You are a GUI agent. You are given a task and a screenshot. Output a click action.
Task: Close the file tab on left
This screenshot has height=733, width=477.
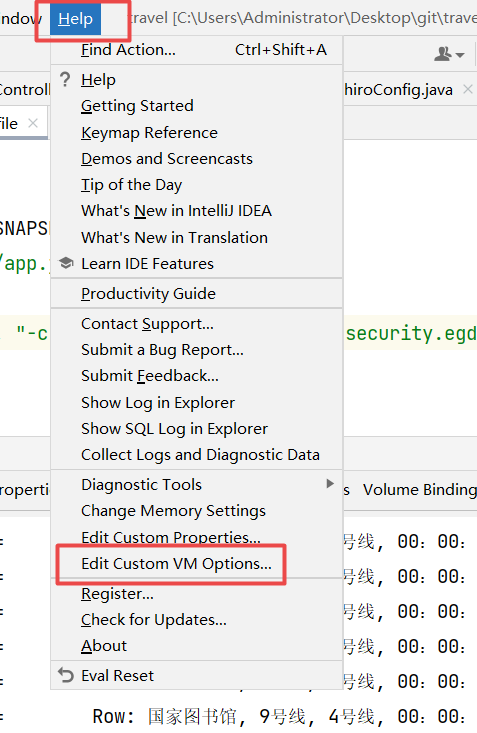(33, 123)
